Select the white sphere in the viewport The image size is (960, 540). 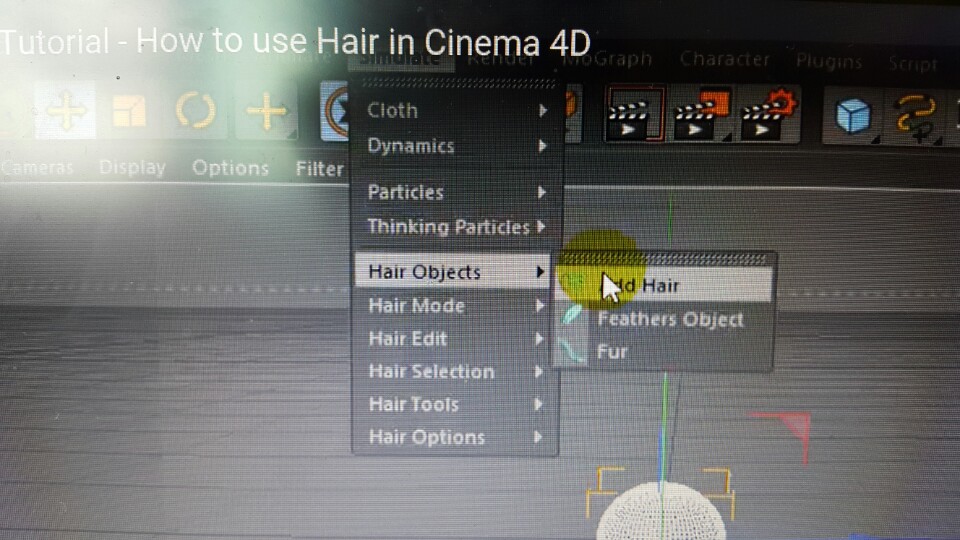click(661, 513)
